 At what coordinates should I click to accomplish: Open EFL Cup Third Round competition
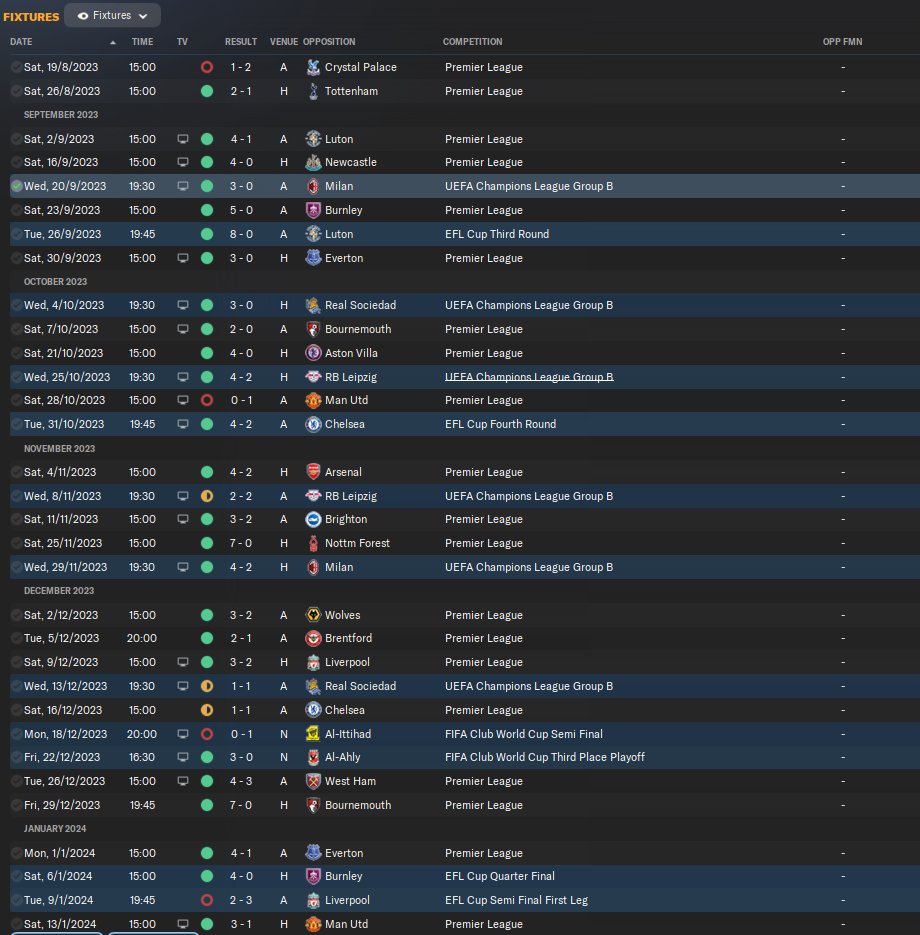coord(497,234)
